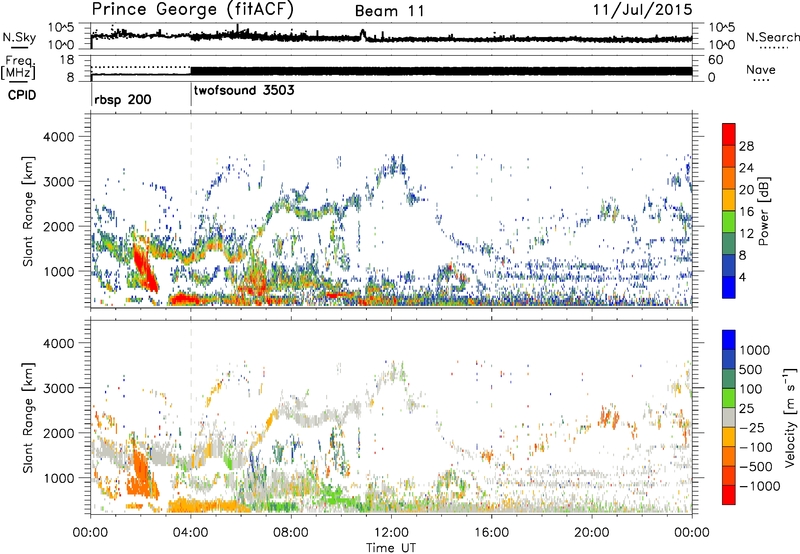Image resolution: width=800 pixels, height=554 pixels.
Task: Select the 'N.Sky' legend label
Action: (19, 38)
